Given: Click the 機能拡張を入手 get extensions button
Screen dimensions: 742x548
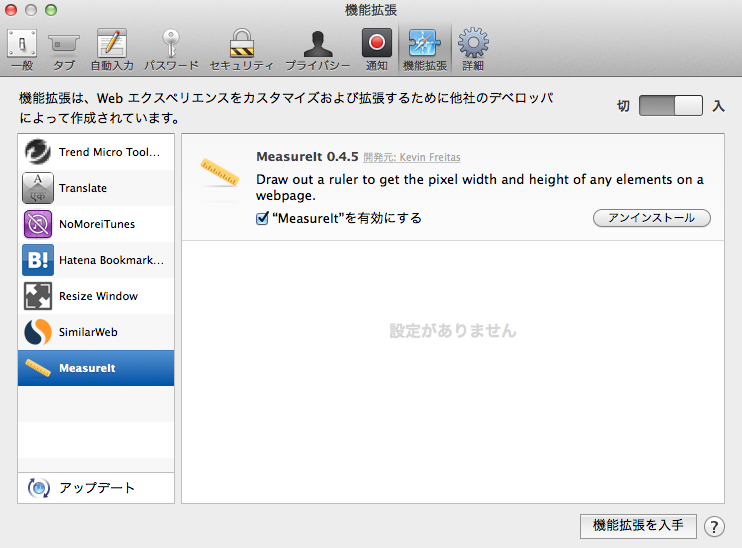Looking at the screenshot, I should pyautogui.click(x=638, y=526).
